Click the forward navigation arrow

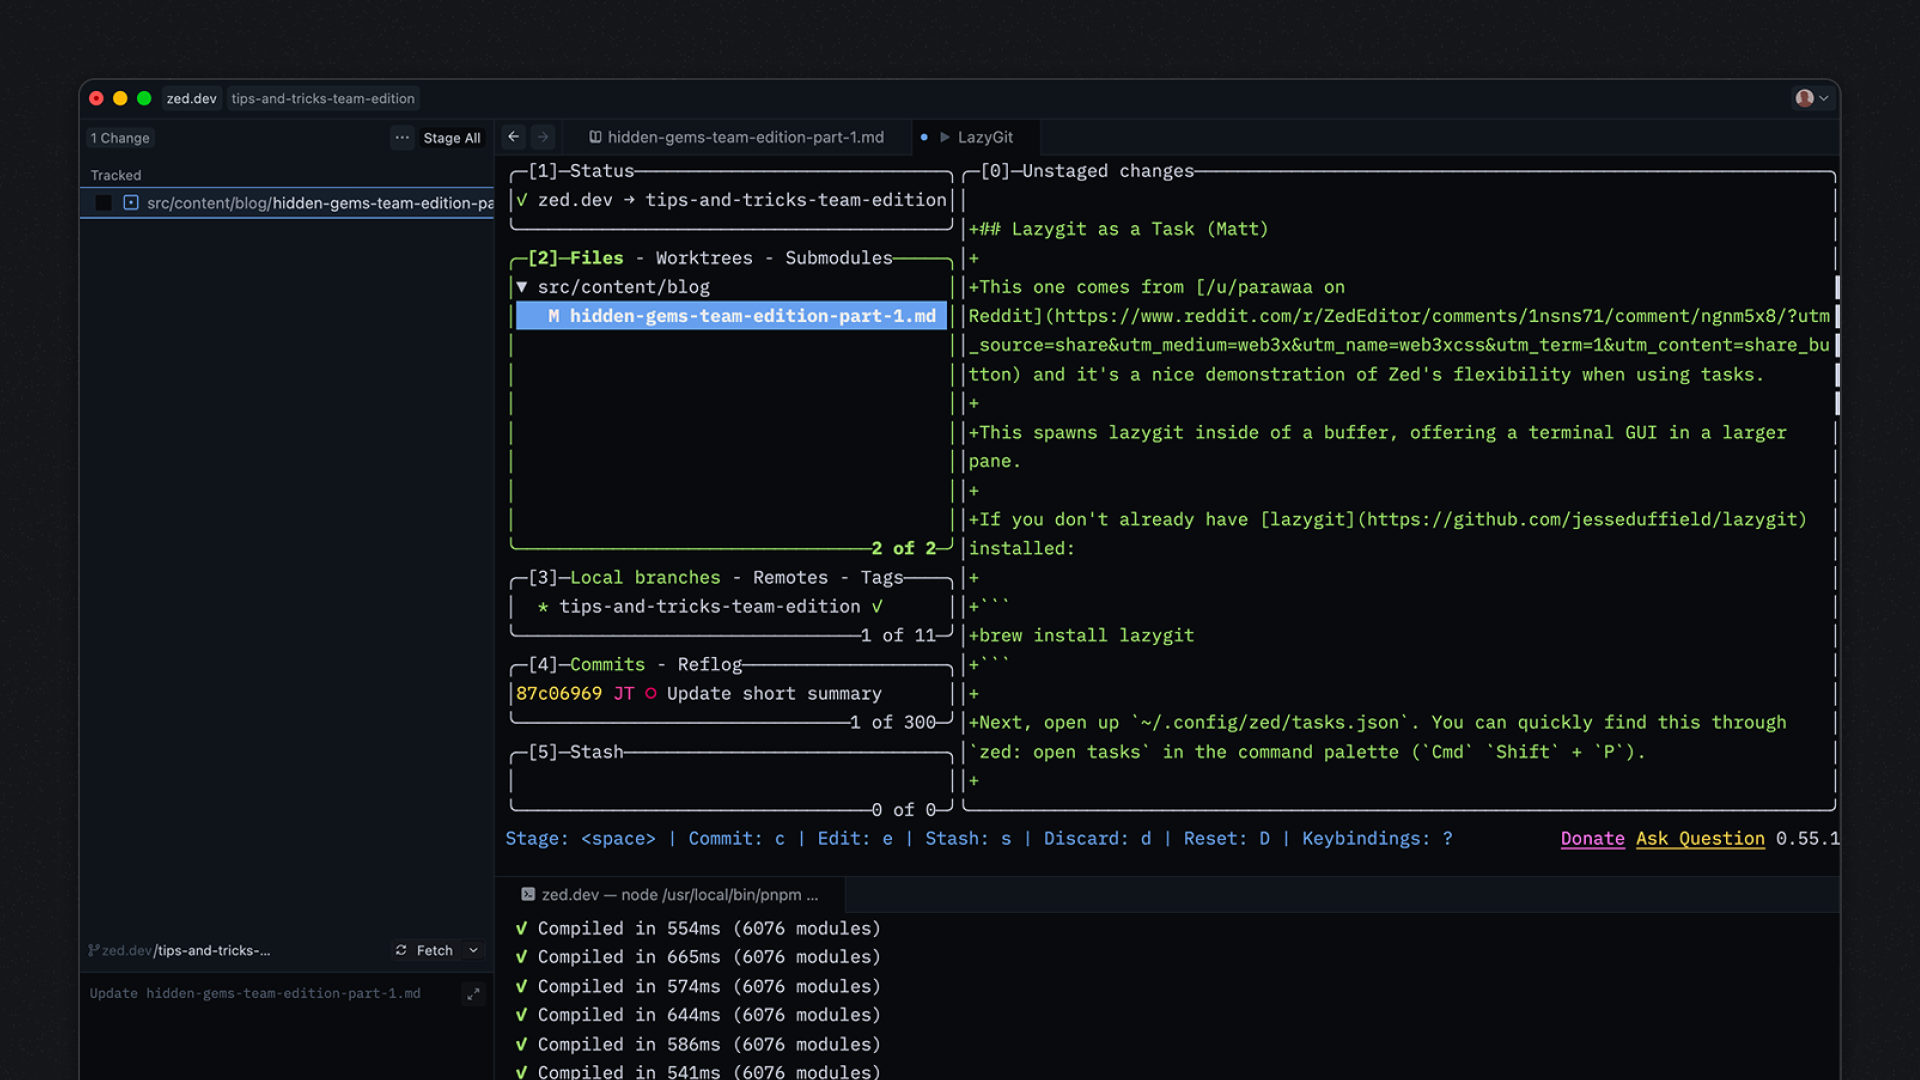pos(542,137)
